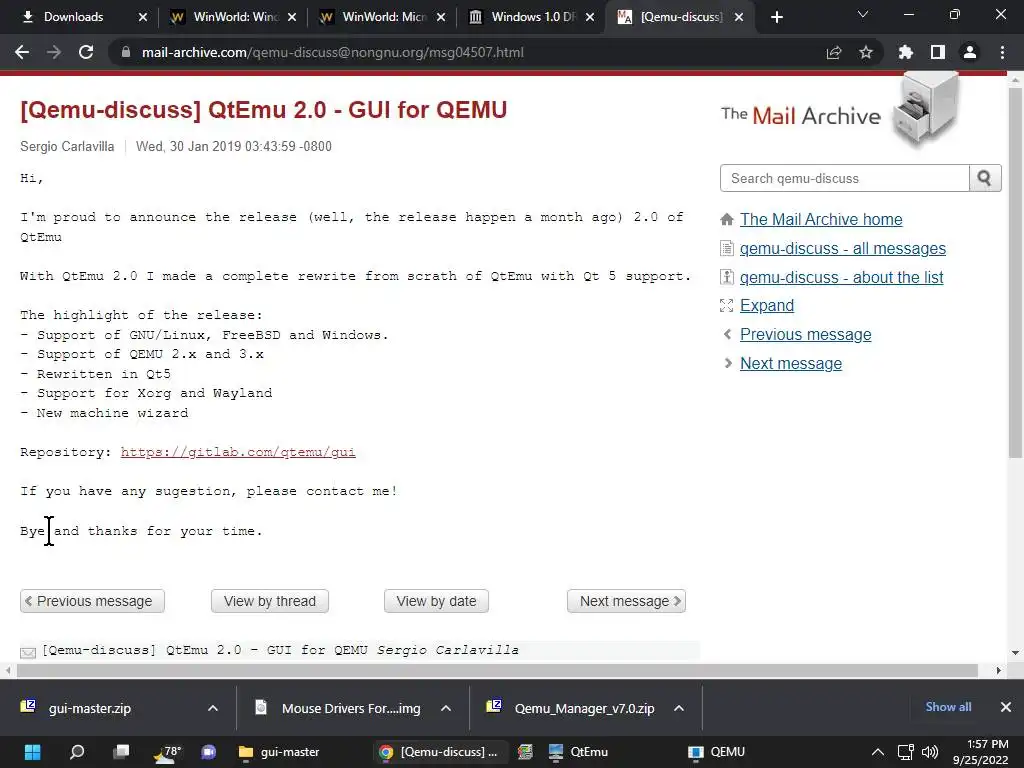Toggle the browser side panel

pos(938,52)
